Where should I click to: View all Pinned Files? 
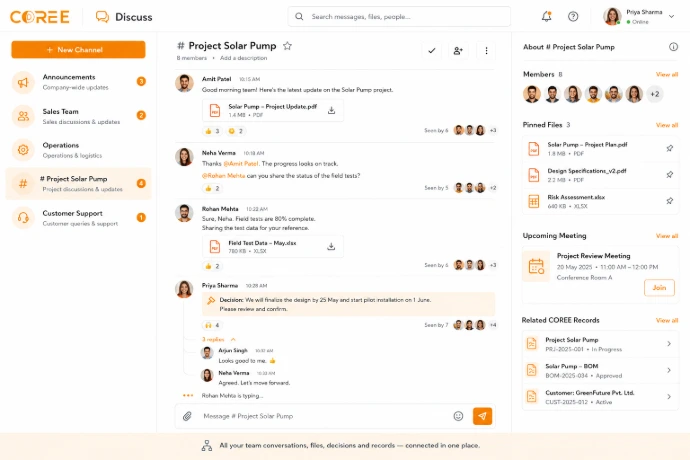pos(667,125)
